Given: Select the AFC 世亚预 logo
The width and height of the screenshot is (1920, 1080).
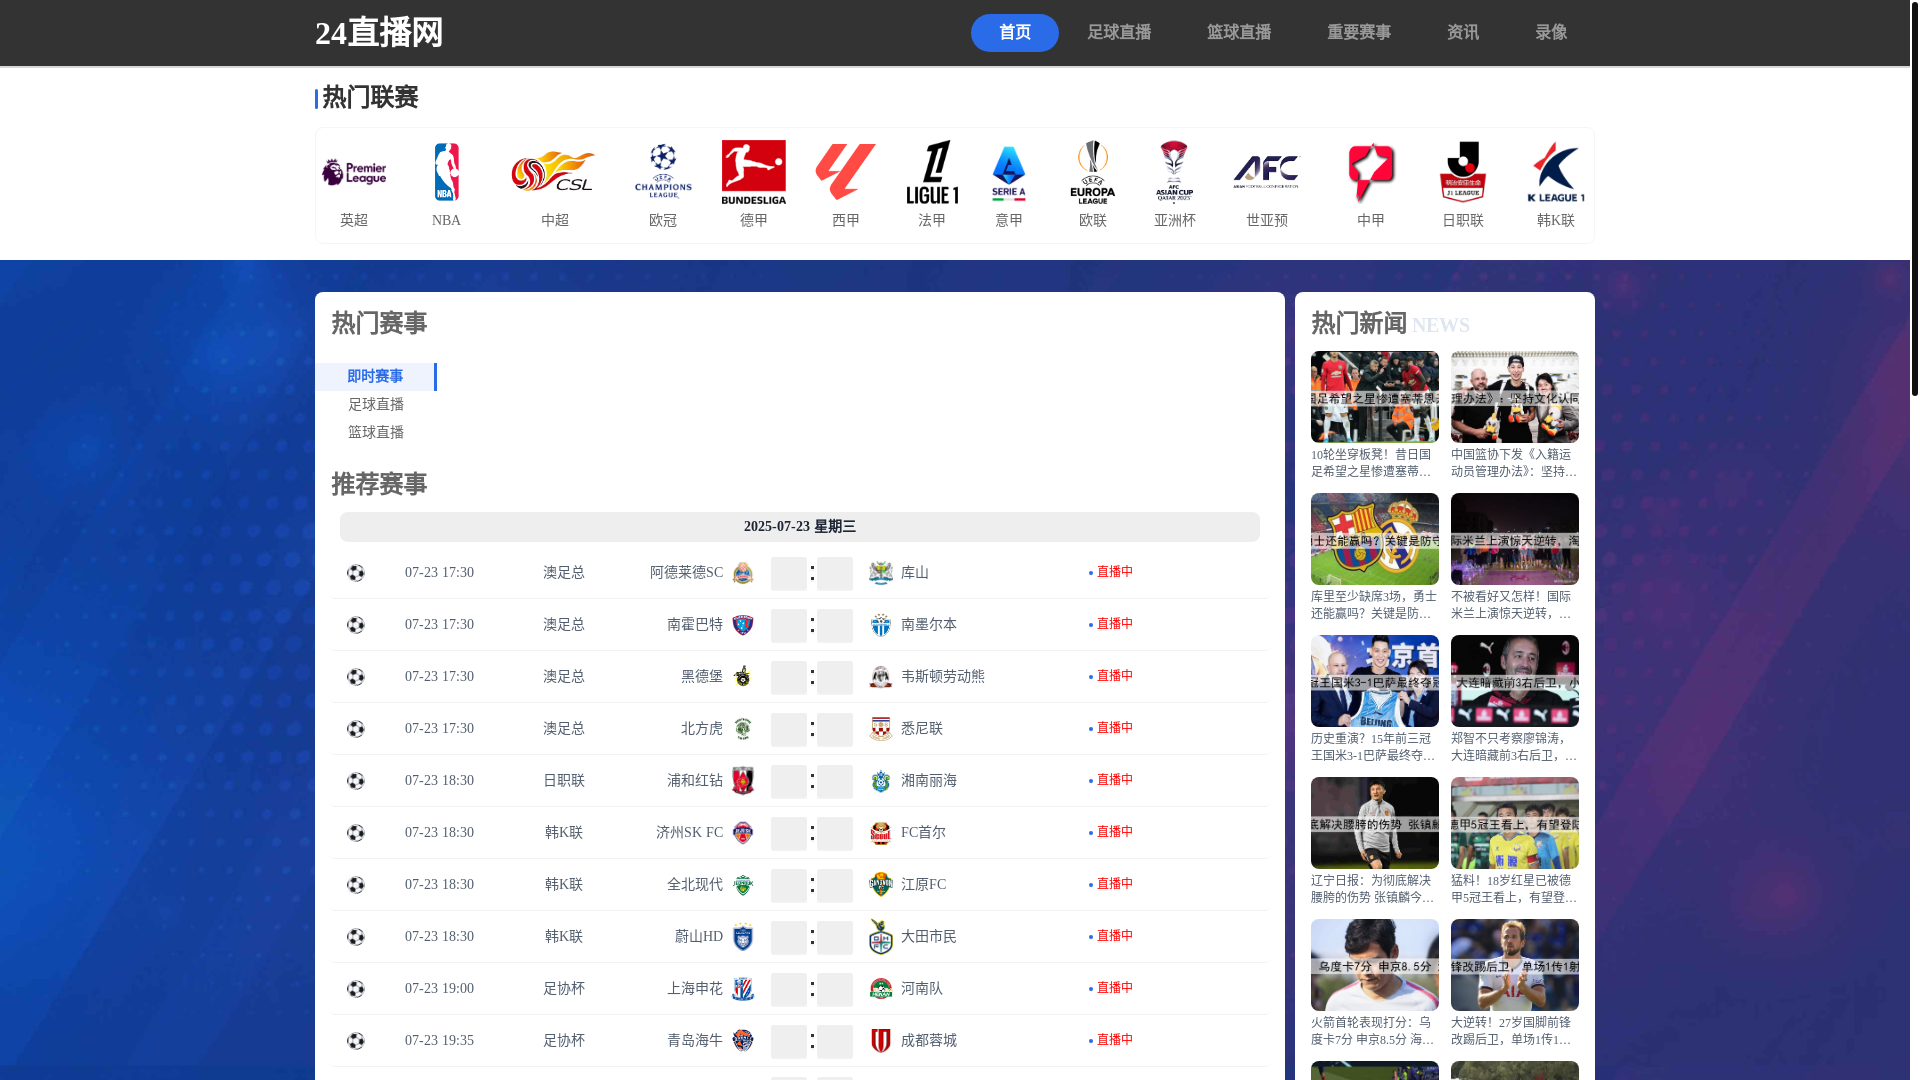Looking at the screenshot, I should 1267,172.
